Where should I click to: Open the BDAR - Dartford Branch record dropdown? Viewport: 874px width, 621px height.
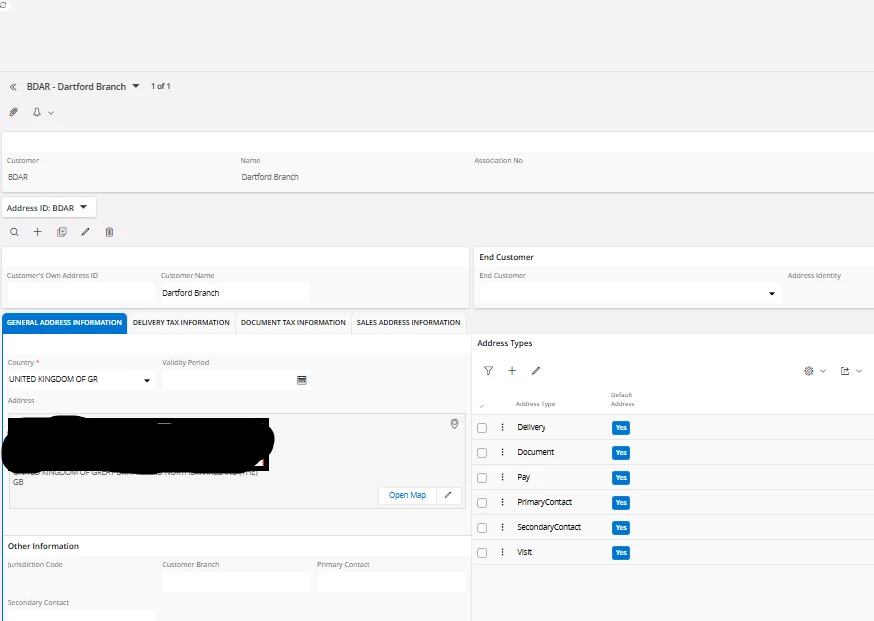(135, 86)
